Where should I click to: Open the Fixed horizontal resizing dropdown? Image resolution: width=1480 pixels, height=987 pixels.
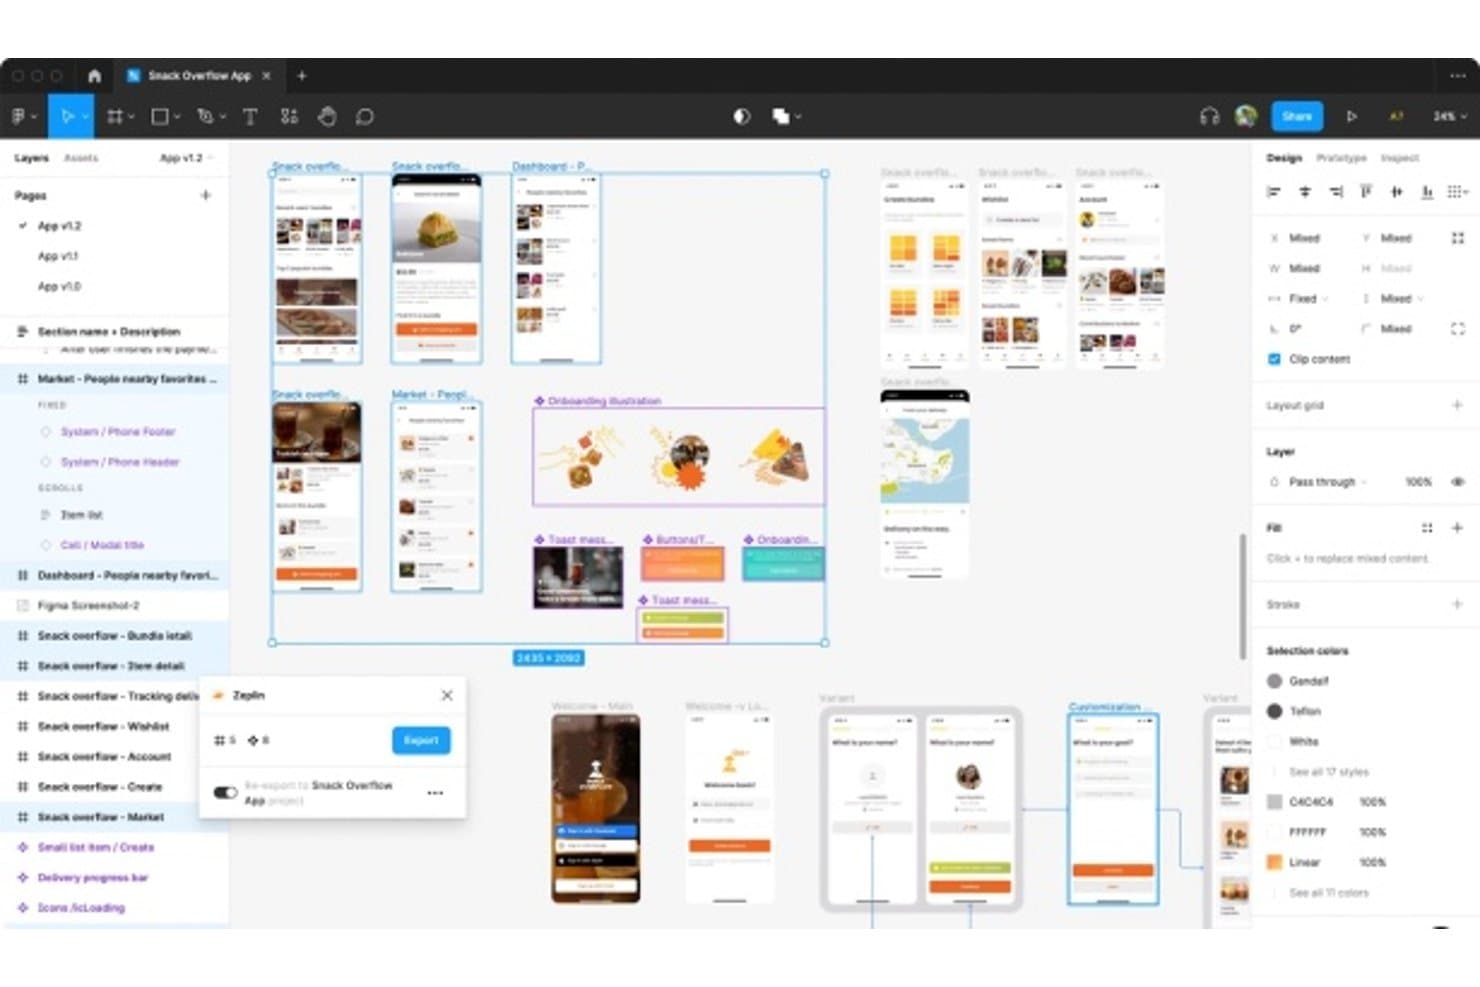click(x=1308, y=299)
